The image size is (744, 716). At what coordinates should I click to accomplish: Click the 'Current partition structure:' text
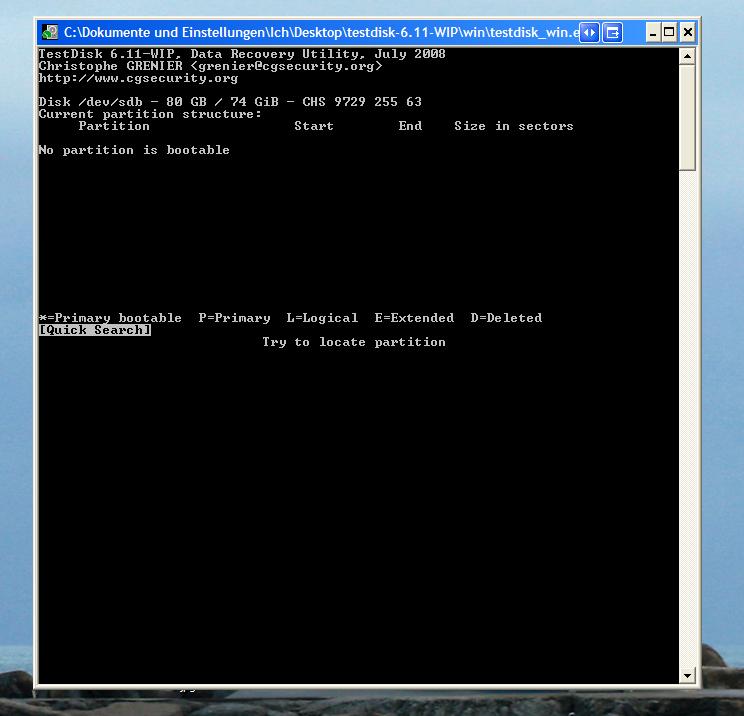click(150, 114)
